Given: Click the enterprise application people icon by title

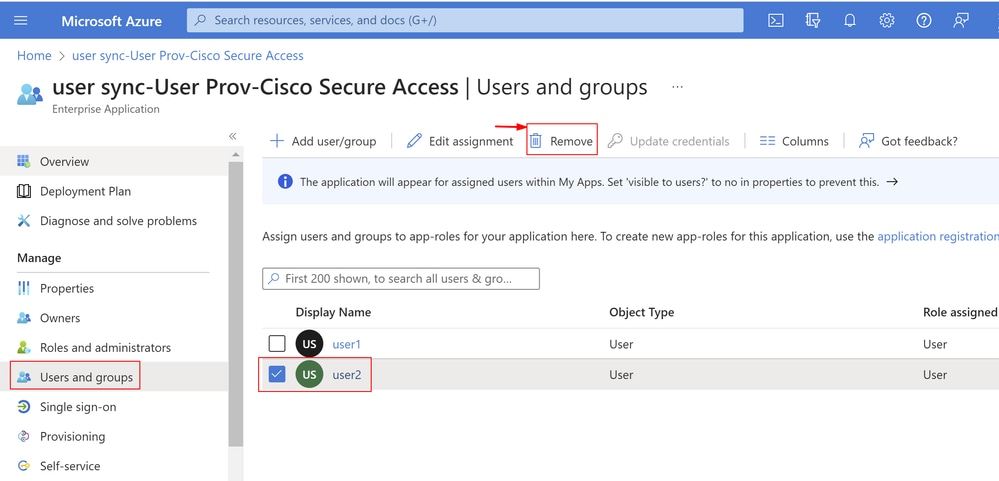Looking at the screenshot, I should pos(30,94).
